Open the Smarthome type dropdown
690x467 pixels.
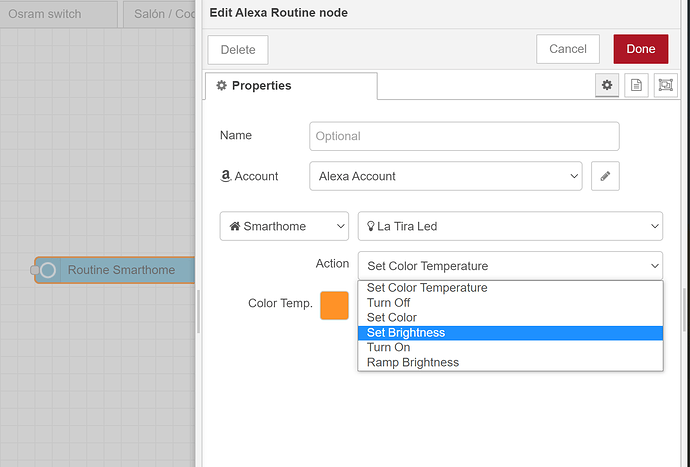click(x=284, y=226)
